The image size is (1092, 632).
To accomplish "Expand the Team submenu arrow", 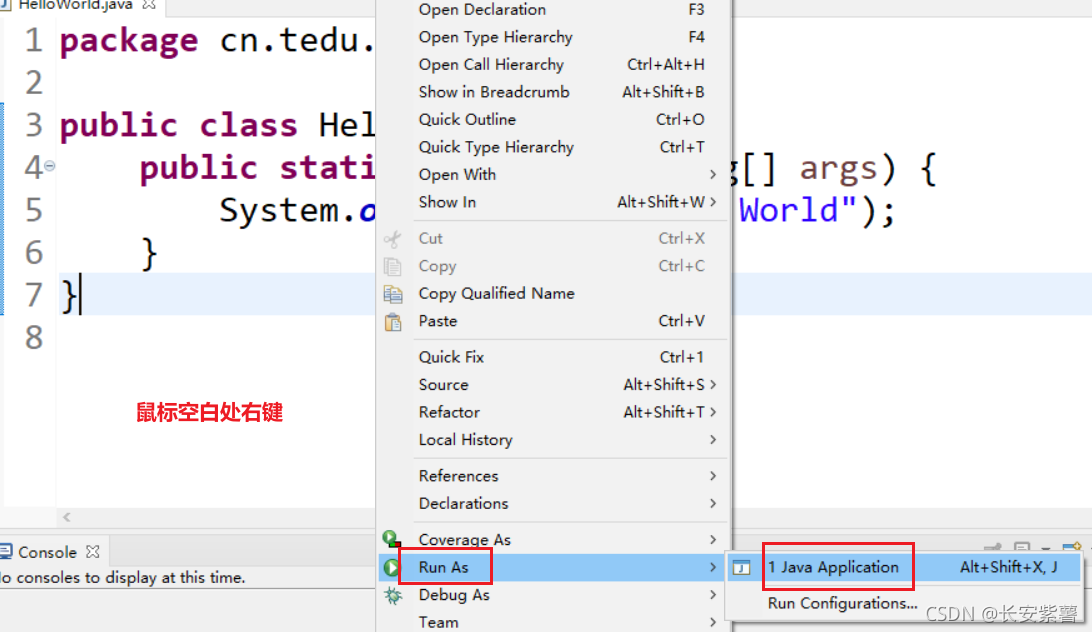I will [x=713, y=622].
